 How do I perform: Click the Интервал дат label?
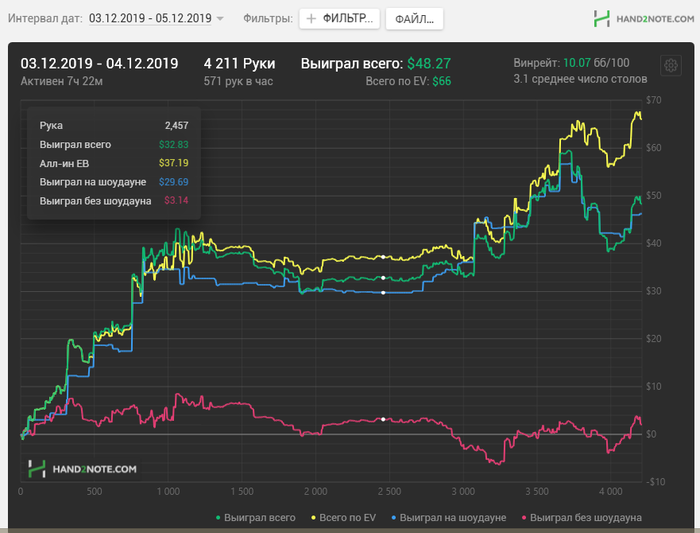45,19
